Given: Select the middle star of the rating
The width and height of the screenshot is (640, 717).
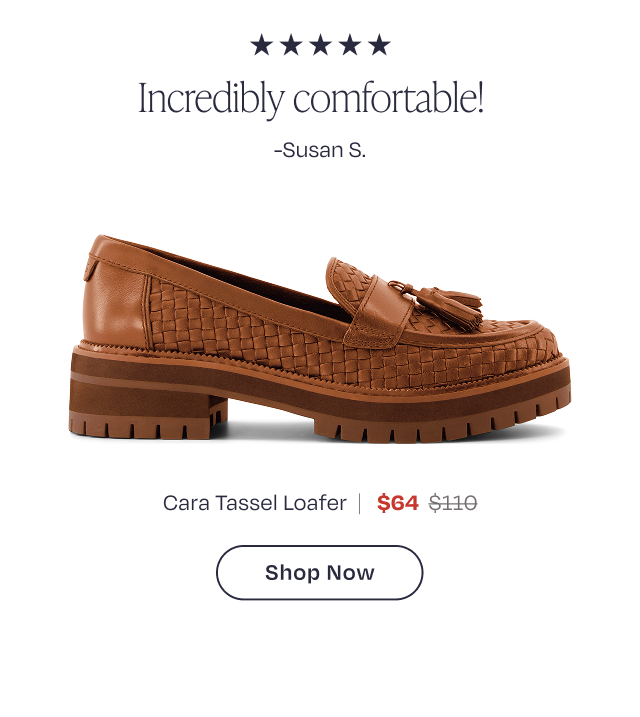Looking at the screenshot, I should (320, 45).
